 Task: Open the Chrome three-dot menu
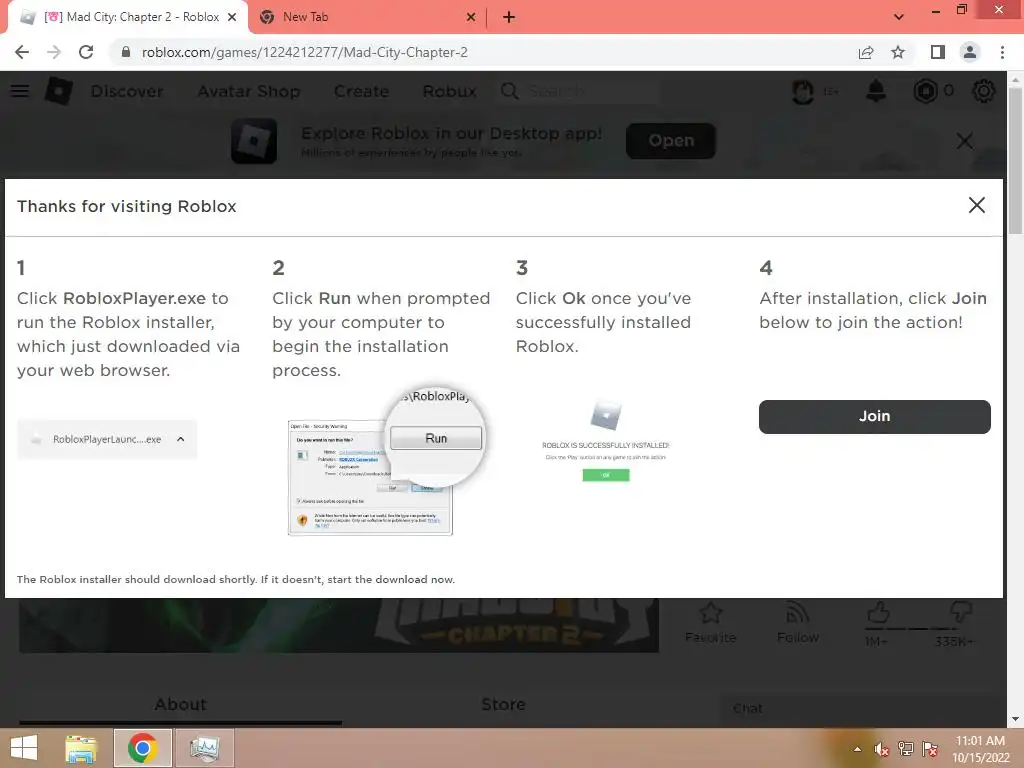click(1002, 52)
